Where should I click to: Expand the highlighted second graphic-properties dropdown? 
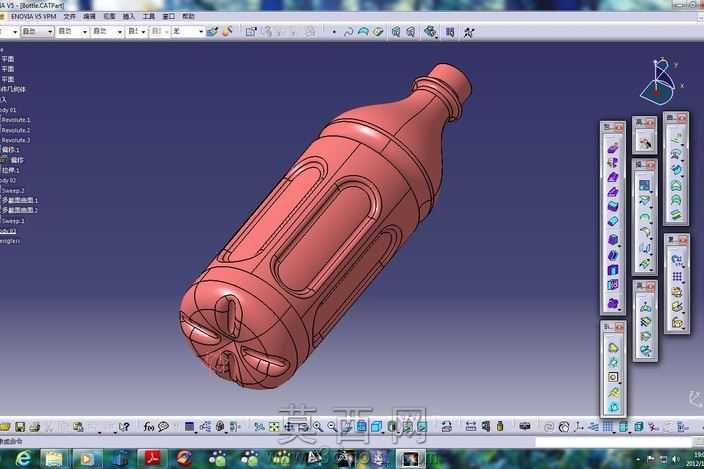click(x=38, y=31)
